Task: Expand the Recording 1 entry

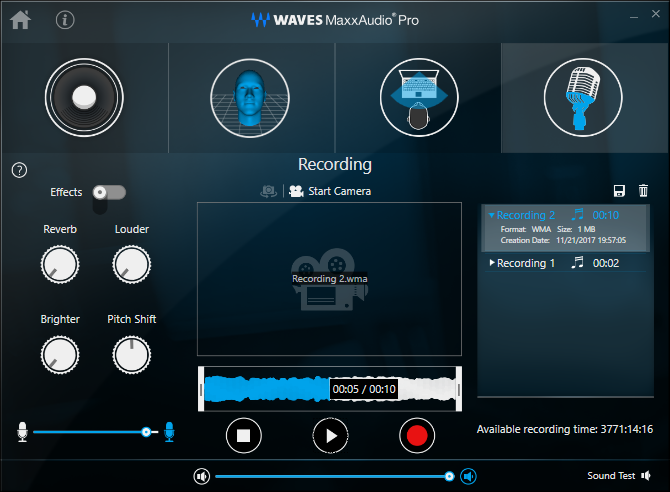Action: click(492, 262)
